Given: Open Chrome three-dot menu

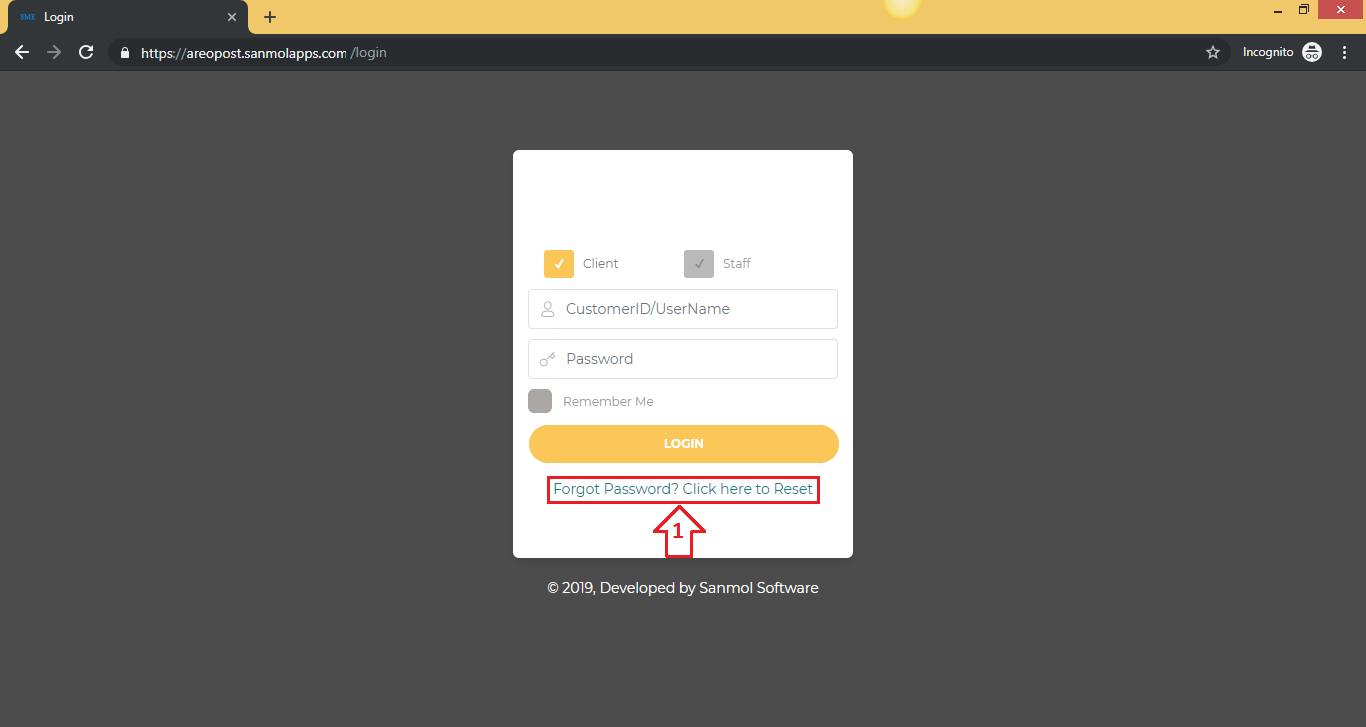Looking at the screenshot, I should click(x=1345, y=52).
